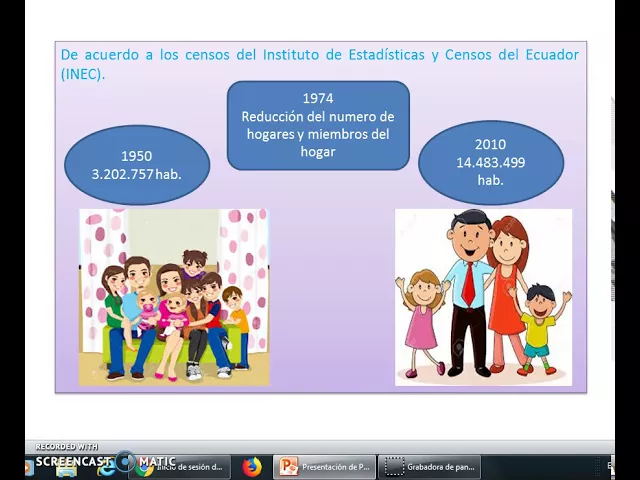Image resolution: width=640 pixels, height=480 pixels.
Task: Launch the Internet Explorer taskbar icon
Action: tap(105, 468)
